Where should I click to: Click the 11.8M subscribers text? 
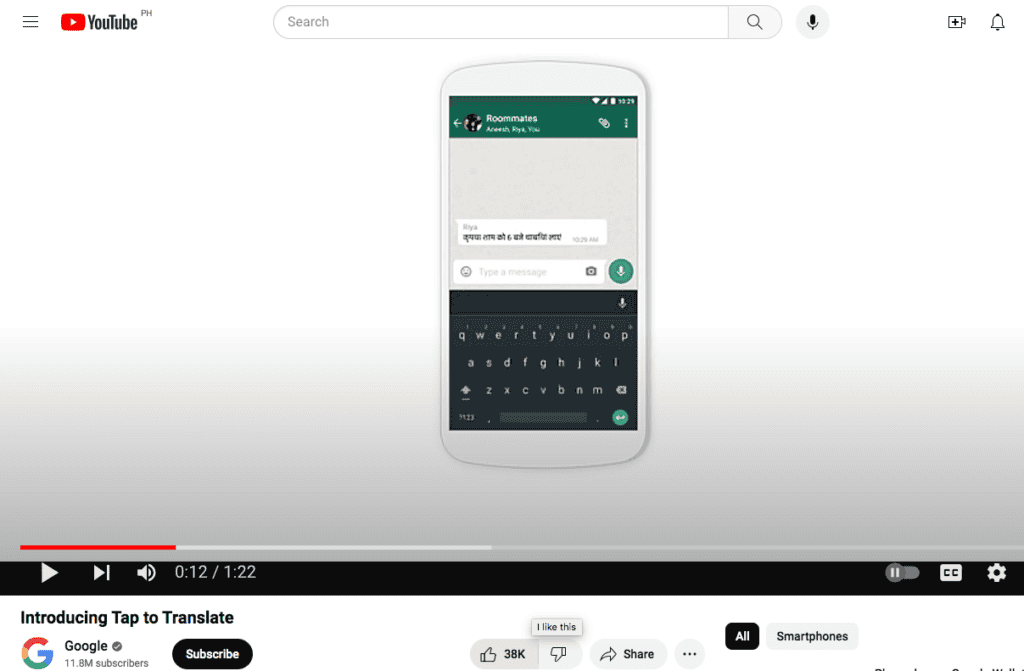click(106, 663)
